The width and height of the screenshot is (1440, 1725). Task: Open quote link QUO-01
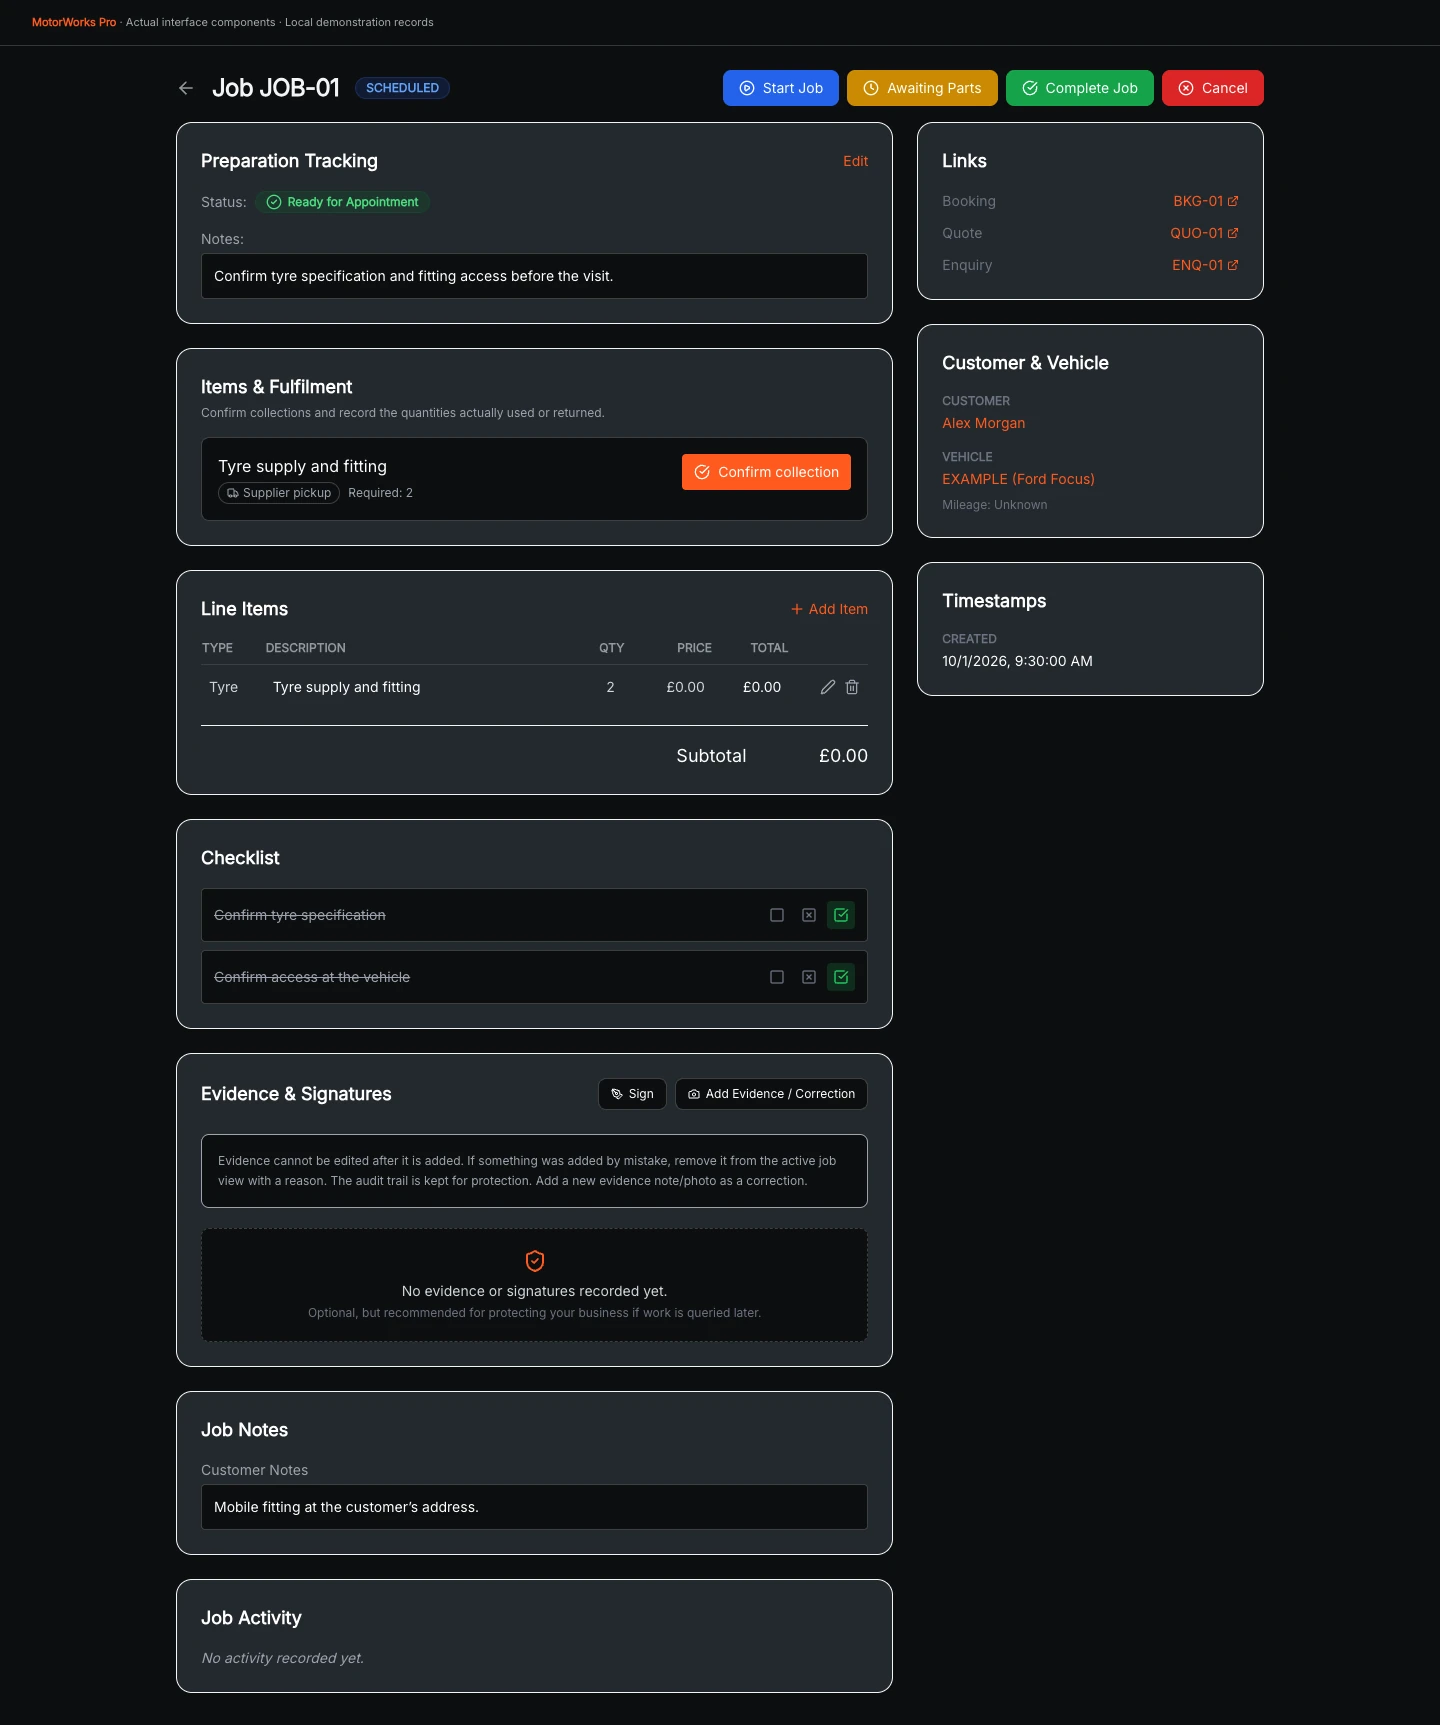coord(1204,233)
